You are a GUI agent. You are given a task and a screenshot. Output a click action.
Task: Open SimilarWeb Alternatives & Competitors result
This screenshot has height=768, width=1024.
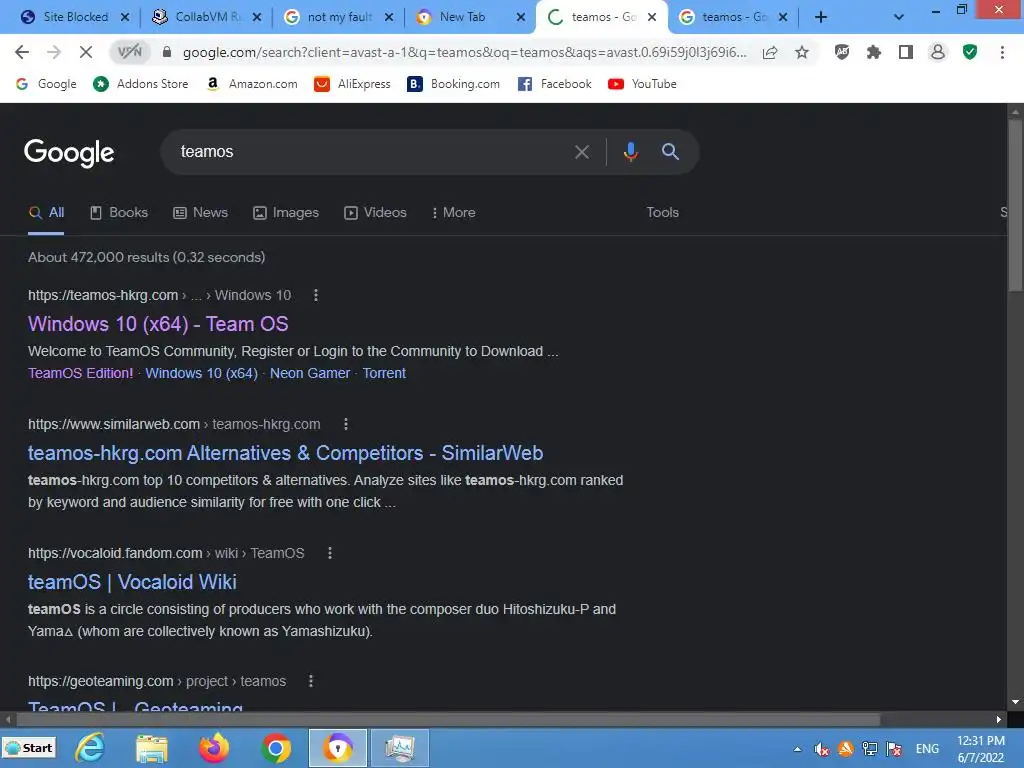click(285, 453)
